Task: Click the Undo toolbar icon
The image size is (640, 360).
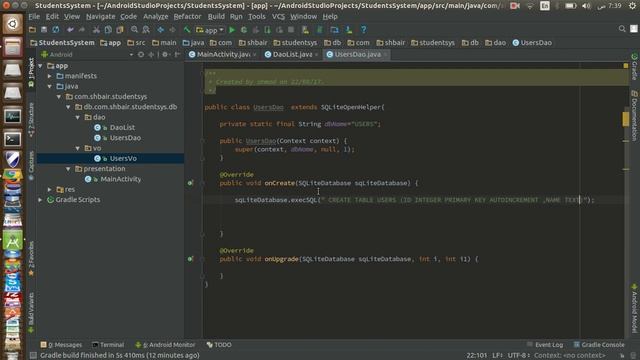Action: 70,30
